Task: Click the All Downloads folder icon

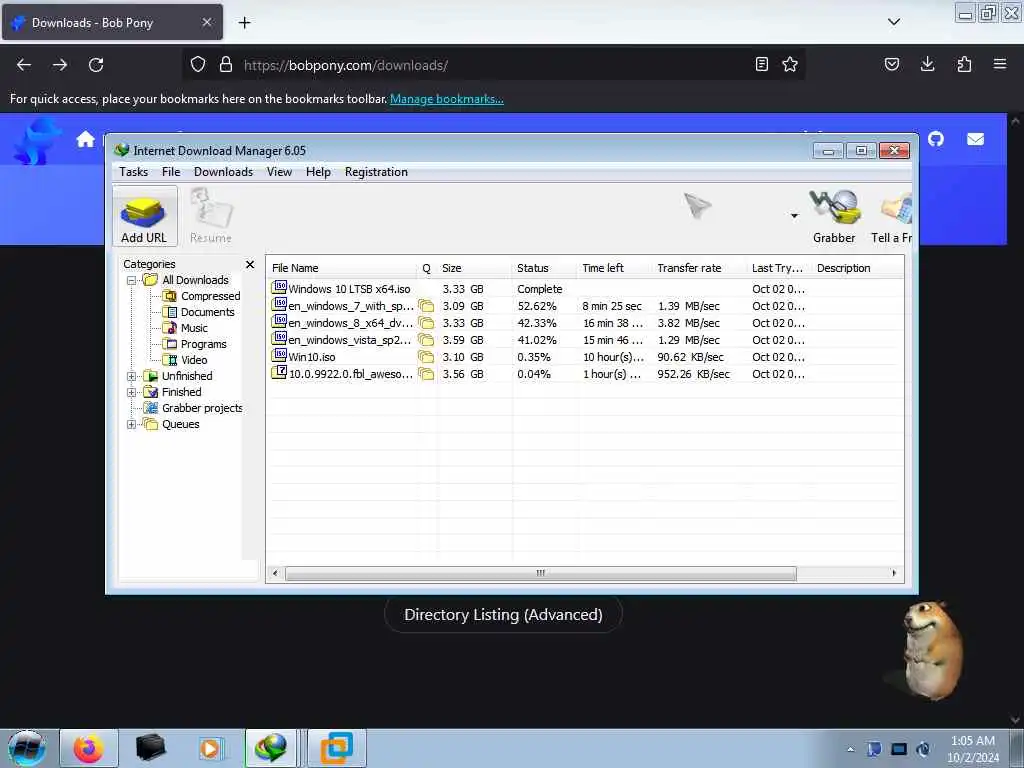Action: pyautogui.click(x=150, y=280)
